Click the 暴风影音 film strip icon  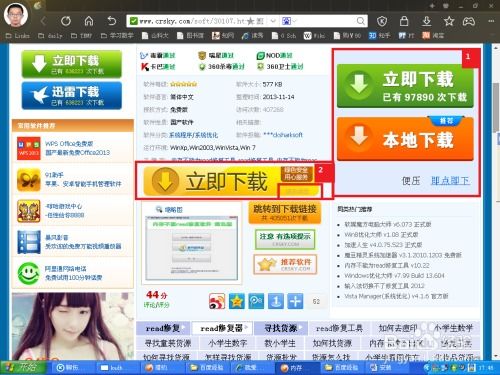point(29,242)
